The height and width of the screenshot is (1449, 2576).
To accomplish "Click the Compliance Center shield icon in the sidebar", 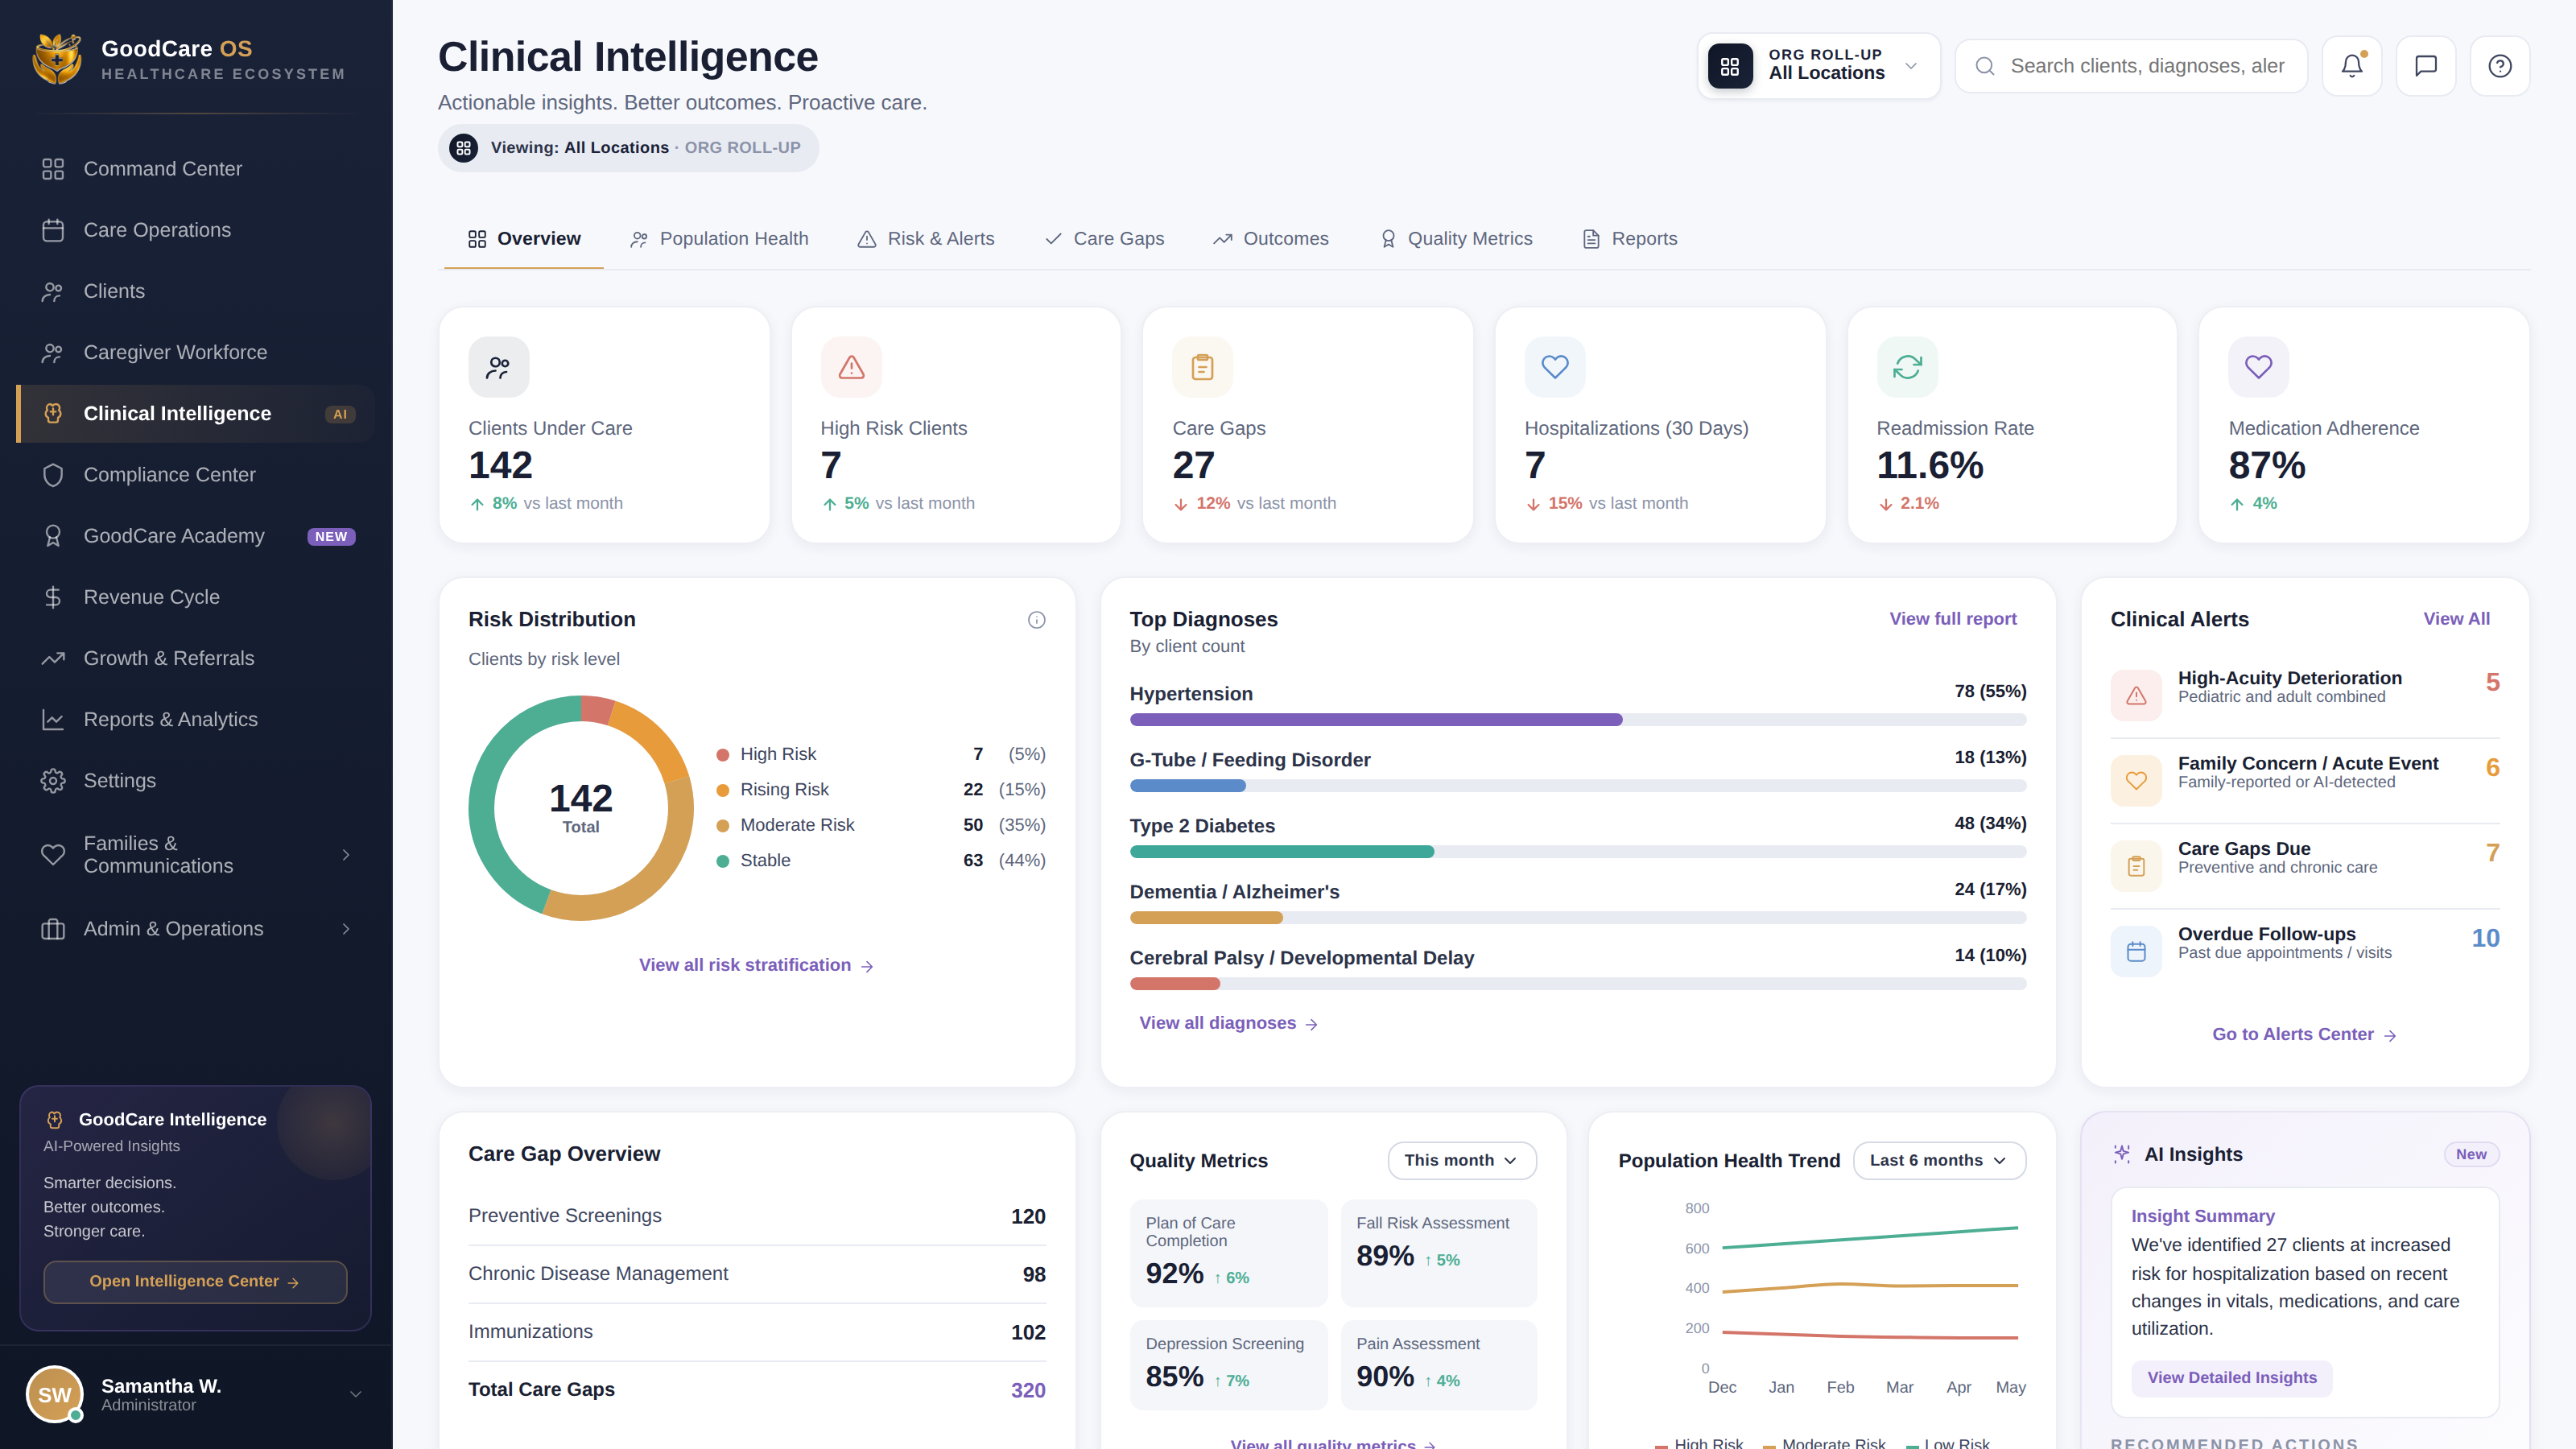I will tap(53, 475).
